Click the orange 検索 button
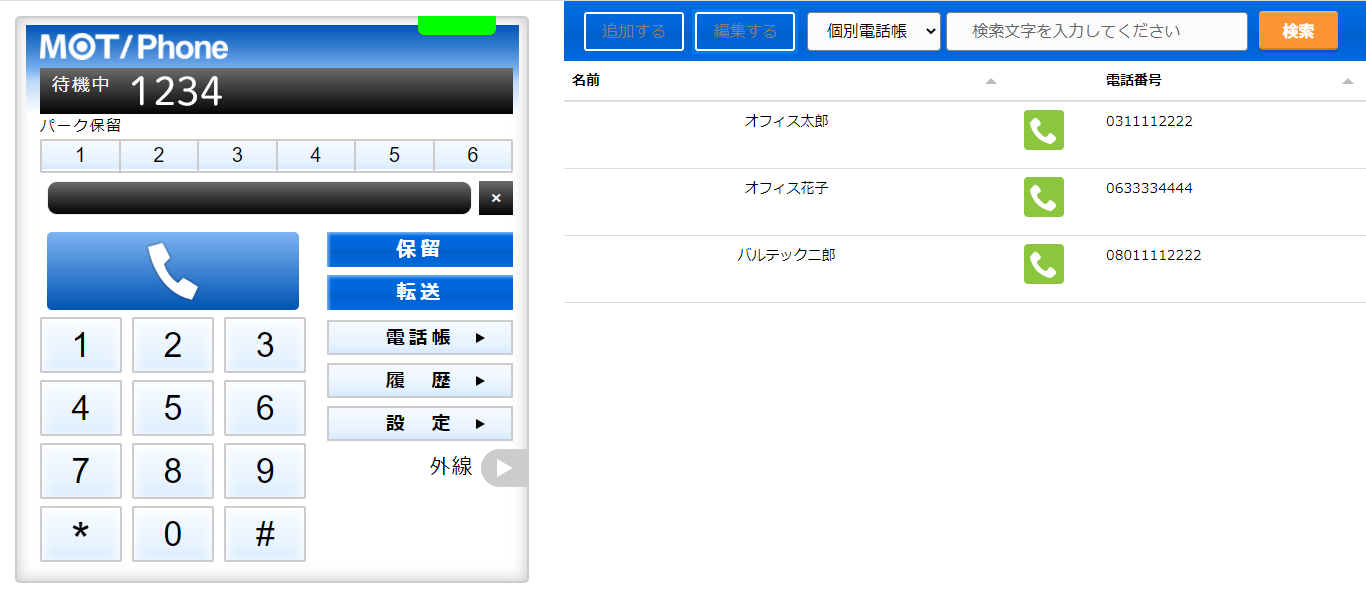 click(x=1298, y=31)
